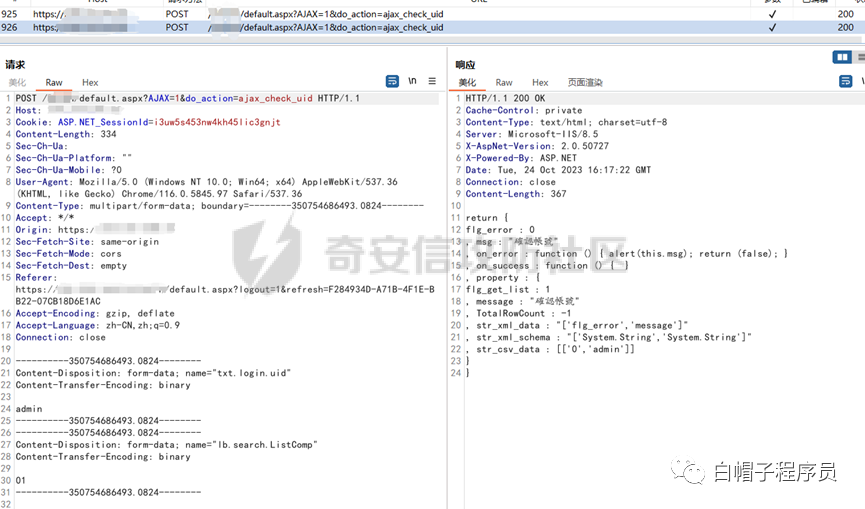Toggle the \n non-printable characters icon
The height and width of the screenshot is (509, 865).
click(412, 81)
